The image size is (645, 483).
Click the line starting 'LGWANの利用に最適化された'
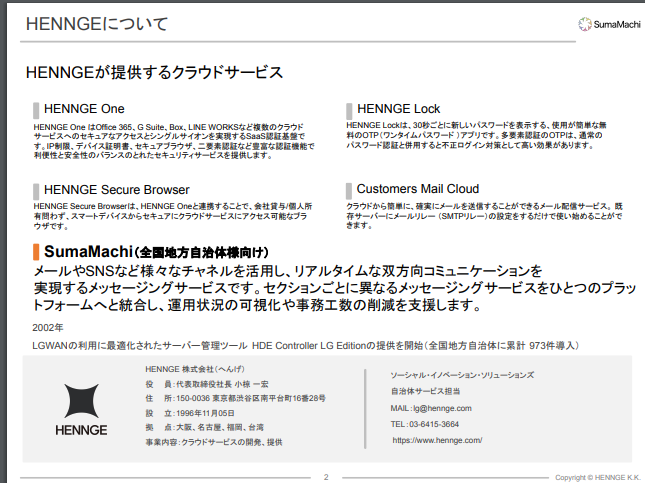point(306,346)
